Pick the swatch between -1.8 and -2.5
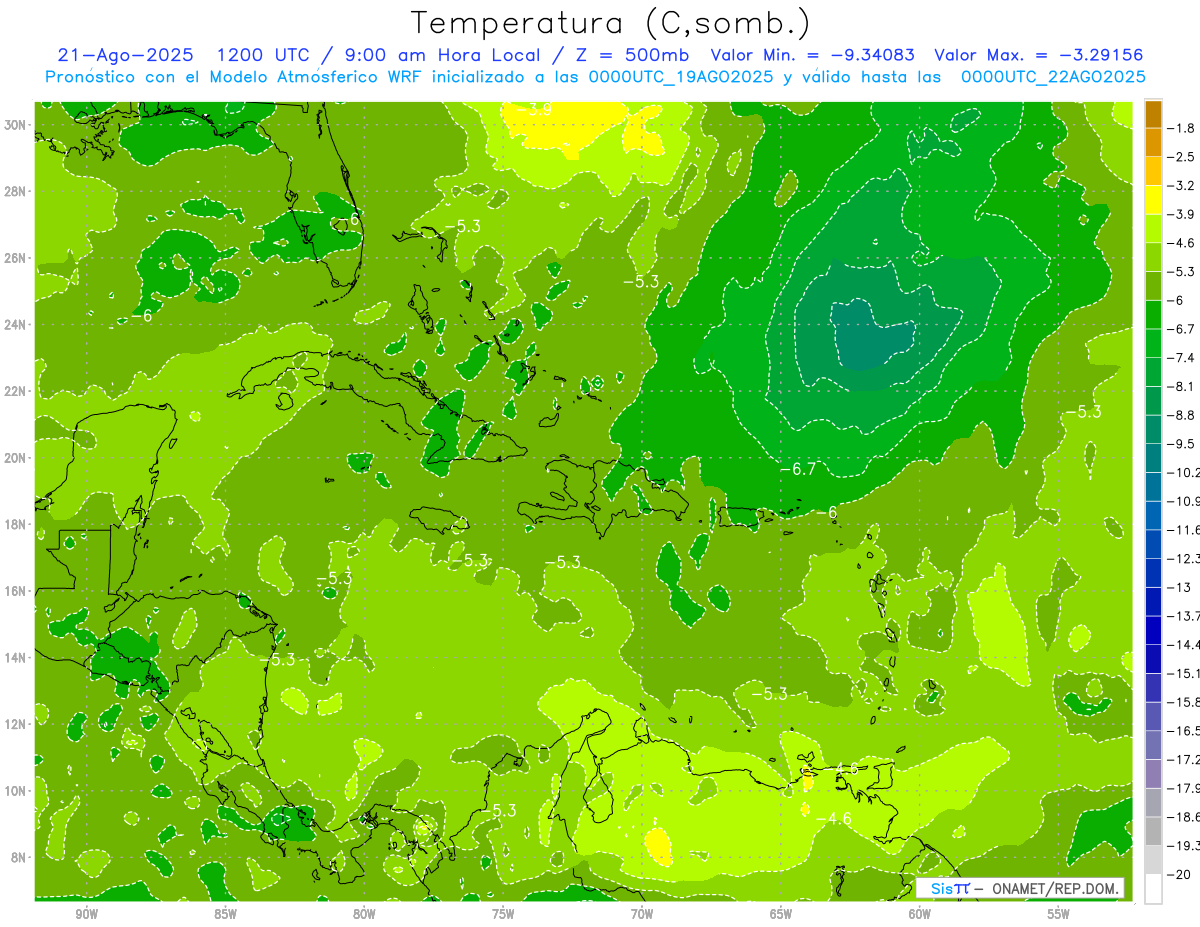The height and width of the screenshot is (927, 1200). click(x=1154, y=142)
